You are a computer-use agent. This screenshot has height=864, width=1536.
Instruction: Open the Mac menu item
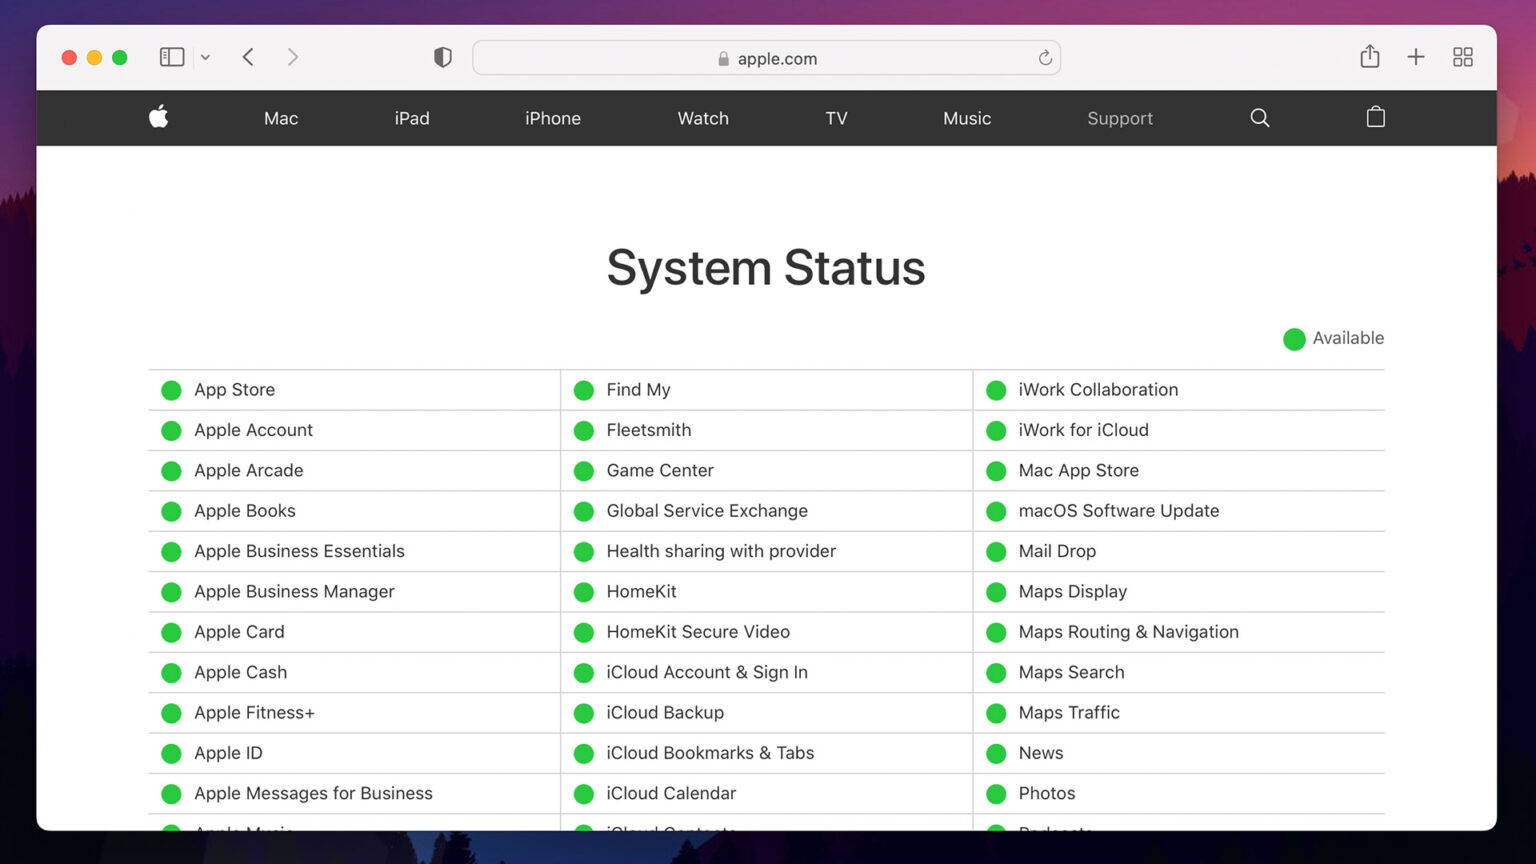[x=281, y=118]
